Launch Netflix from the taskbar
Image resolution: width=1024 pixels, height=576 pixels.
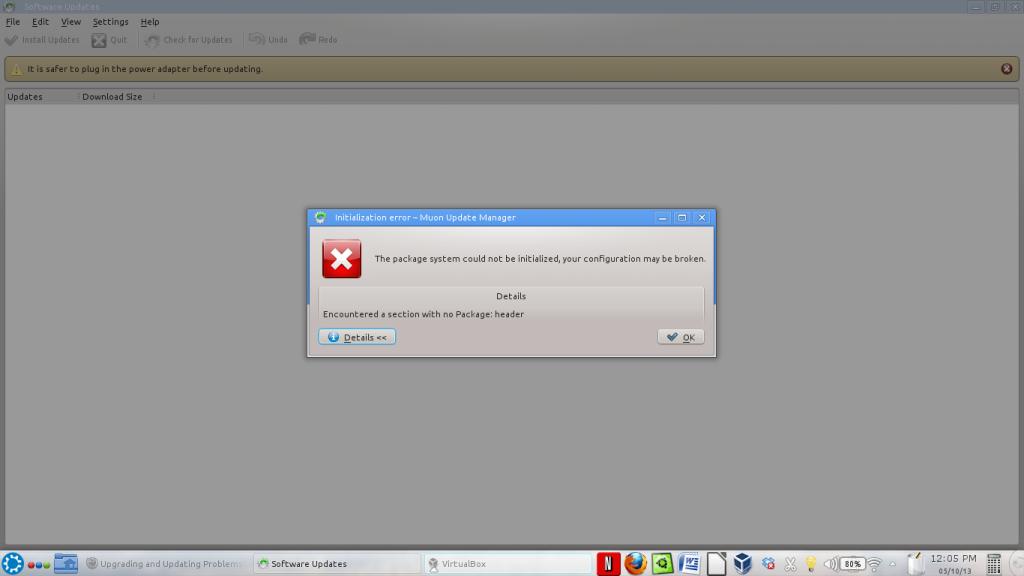[x=608, y=564]
